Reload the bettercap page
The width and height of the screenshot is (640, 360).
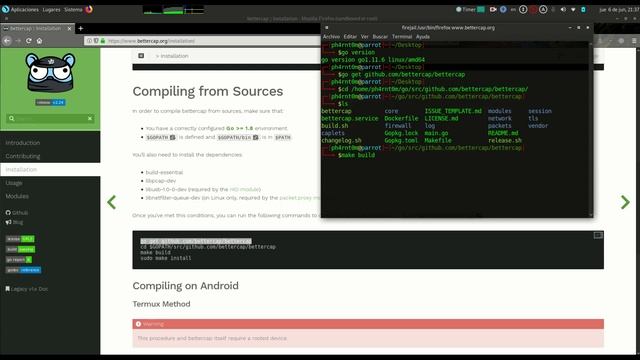(x=29, y=40)
